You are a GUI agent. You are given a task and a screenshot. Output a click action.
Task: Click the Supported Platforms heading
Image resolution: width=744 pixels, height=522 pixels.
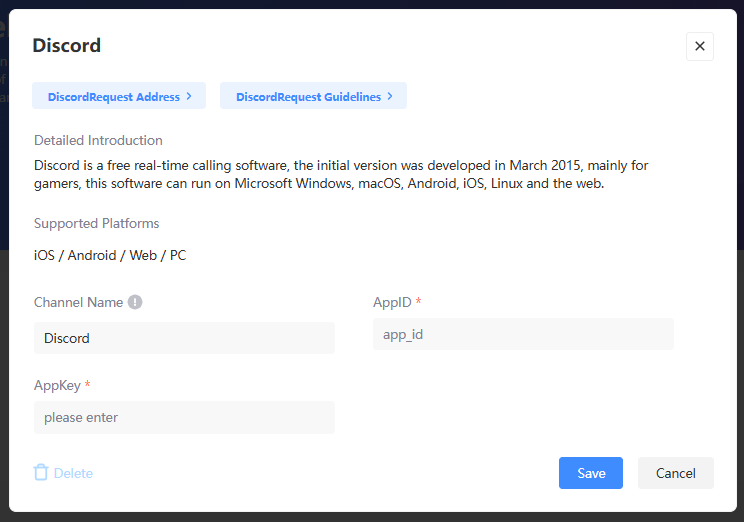96,223
